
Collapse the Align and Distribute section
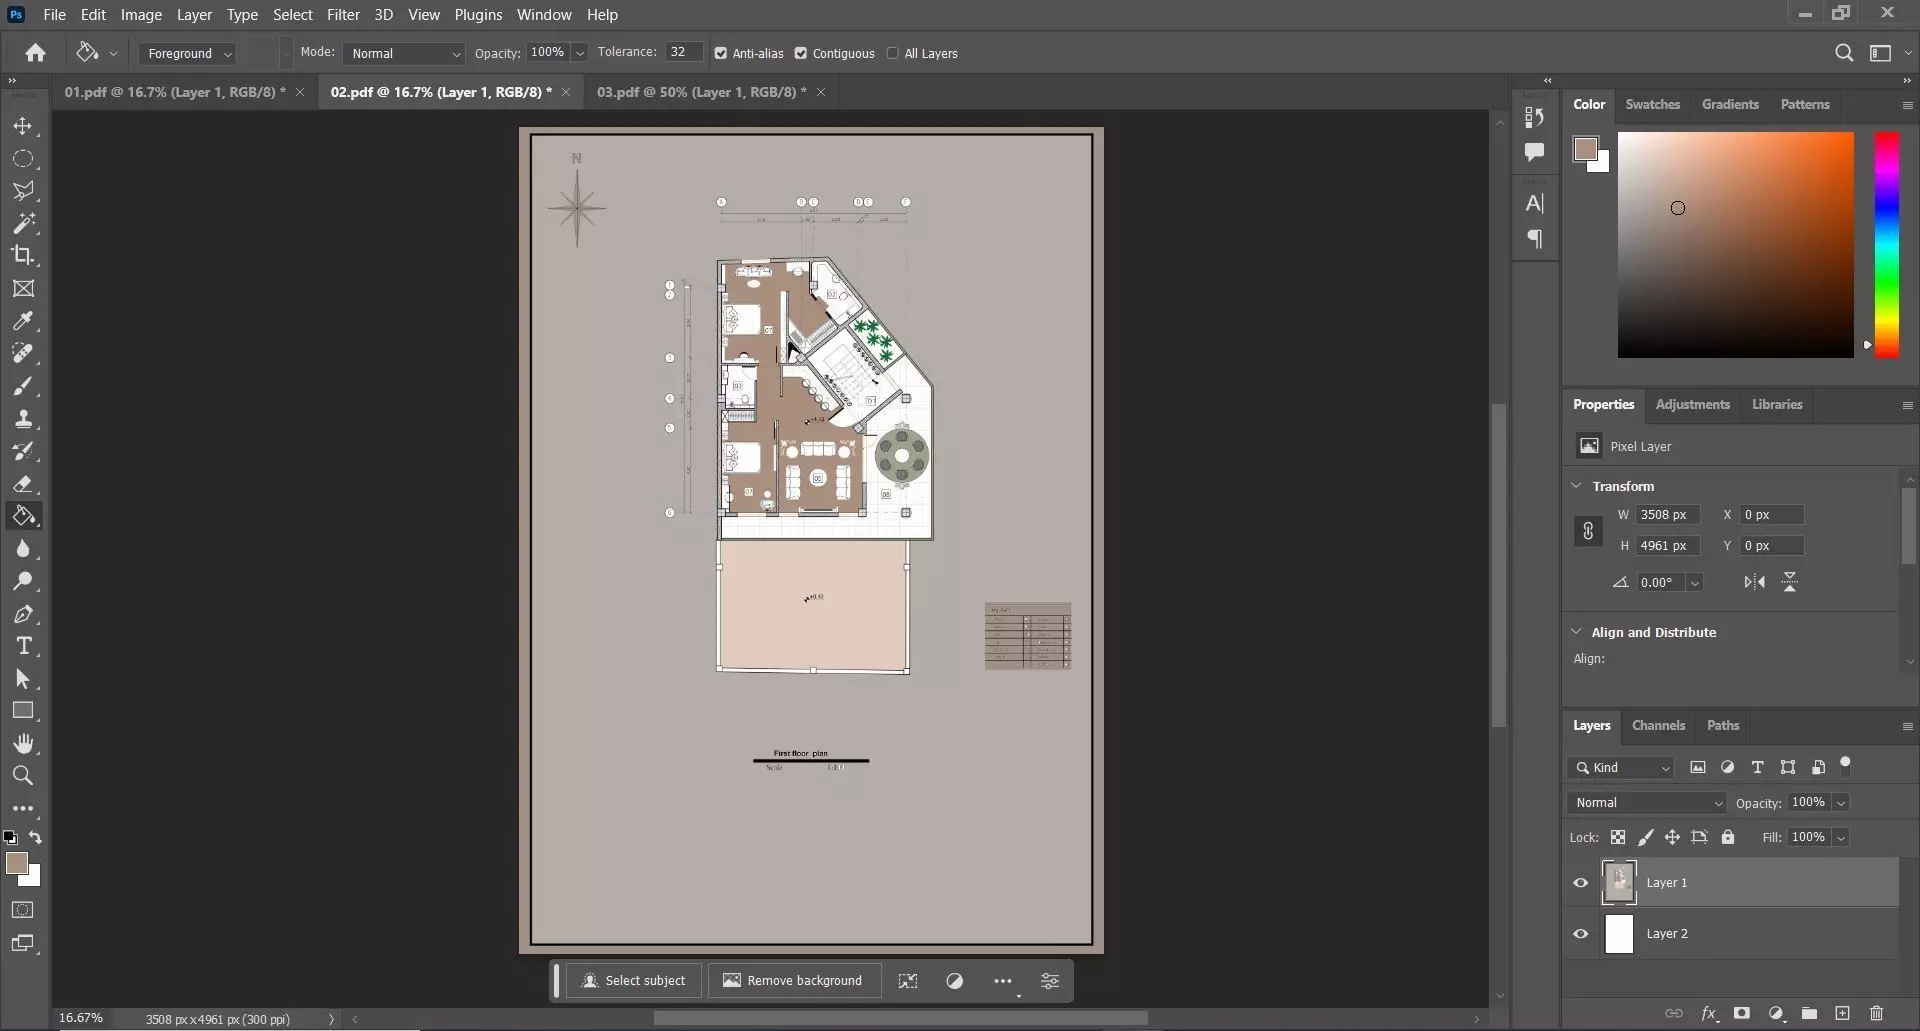[x=1577, y=632]
